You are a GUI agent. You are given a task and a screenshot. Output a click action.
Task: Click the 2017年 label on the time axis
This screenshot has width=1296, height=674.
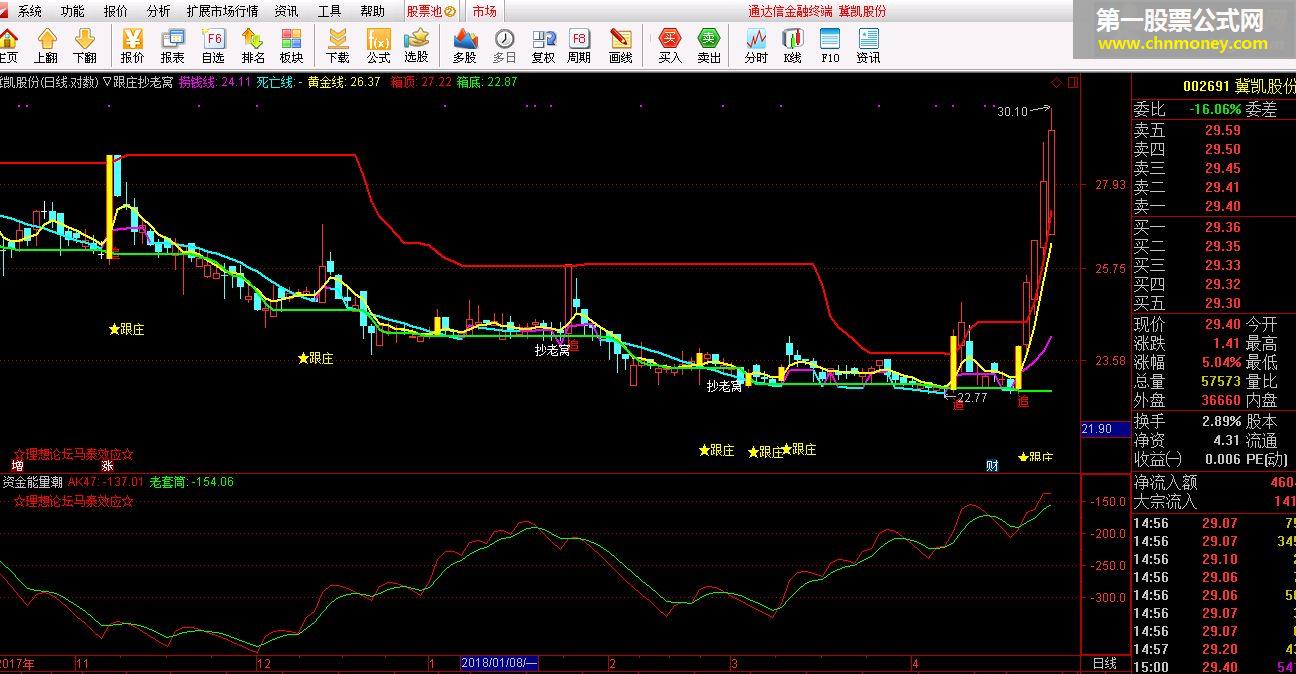pos(17,664)
